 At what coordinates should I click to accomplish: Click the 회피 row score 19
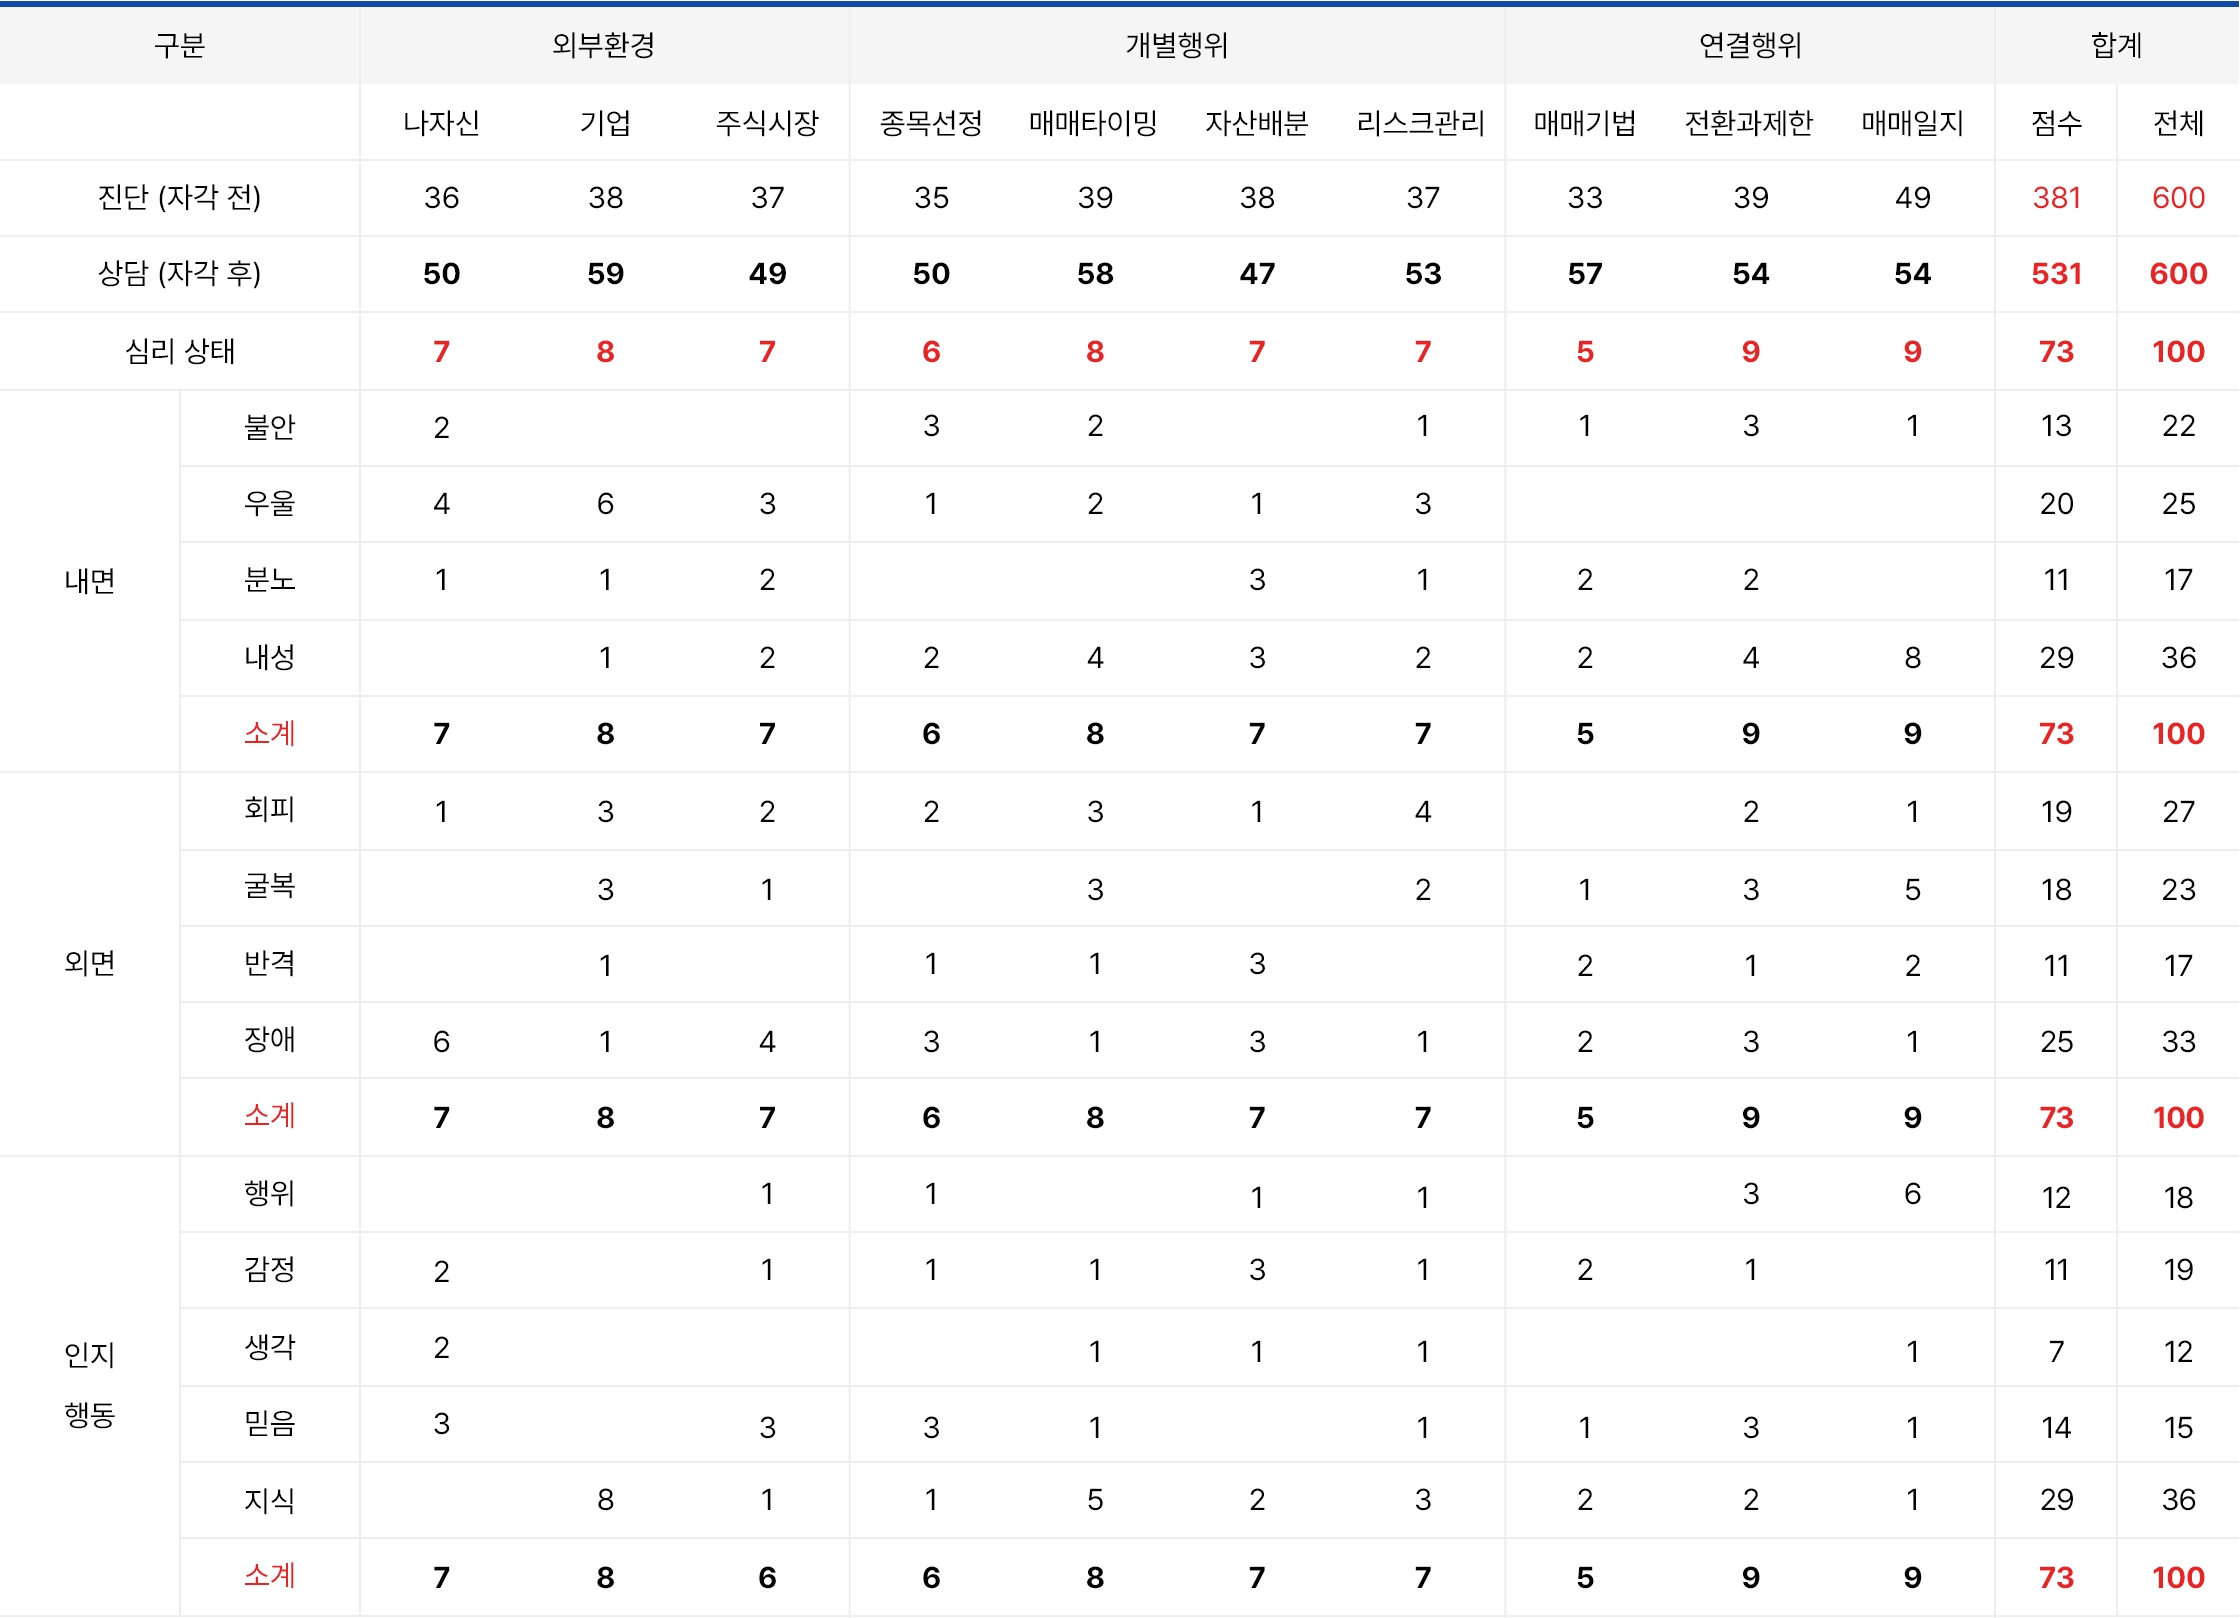(x=2056, y=812)
